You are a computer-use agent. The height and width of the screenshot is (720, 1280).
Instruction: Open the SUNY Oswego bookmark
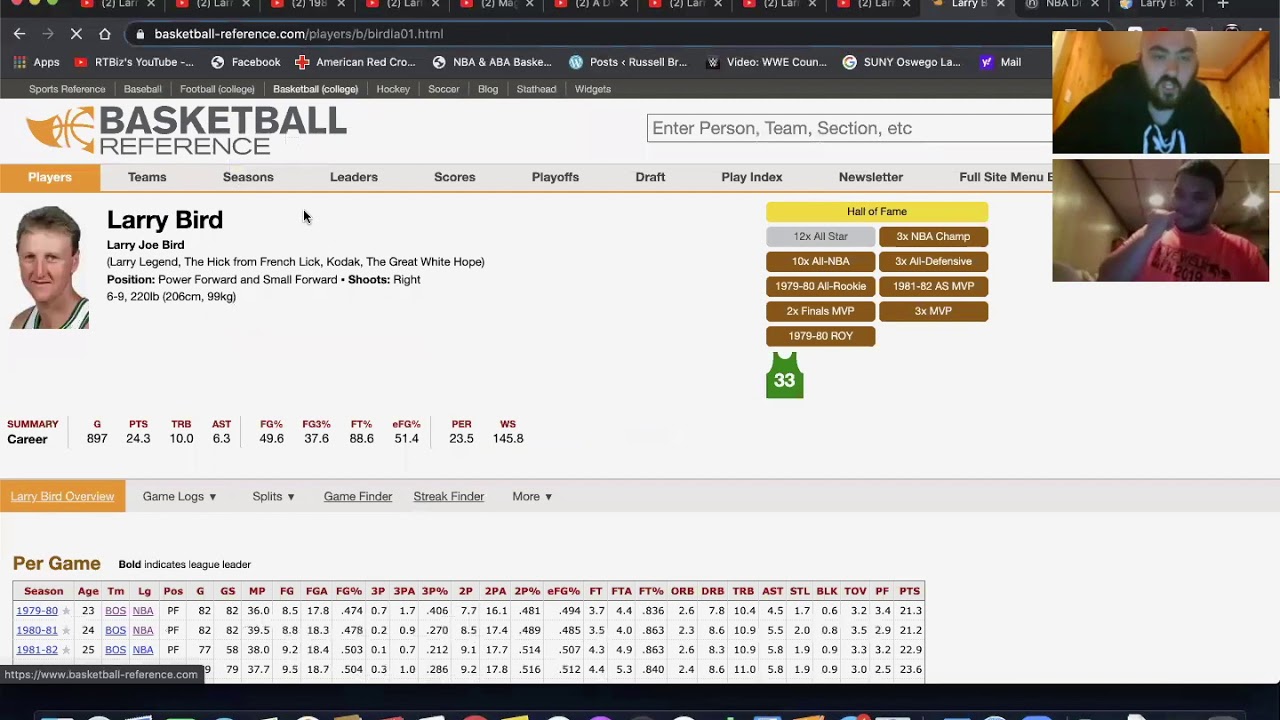pyautogui.click(x=901, y=62)
